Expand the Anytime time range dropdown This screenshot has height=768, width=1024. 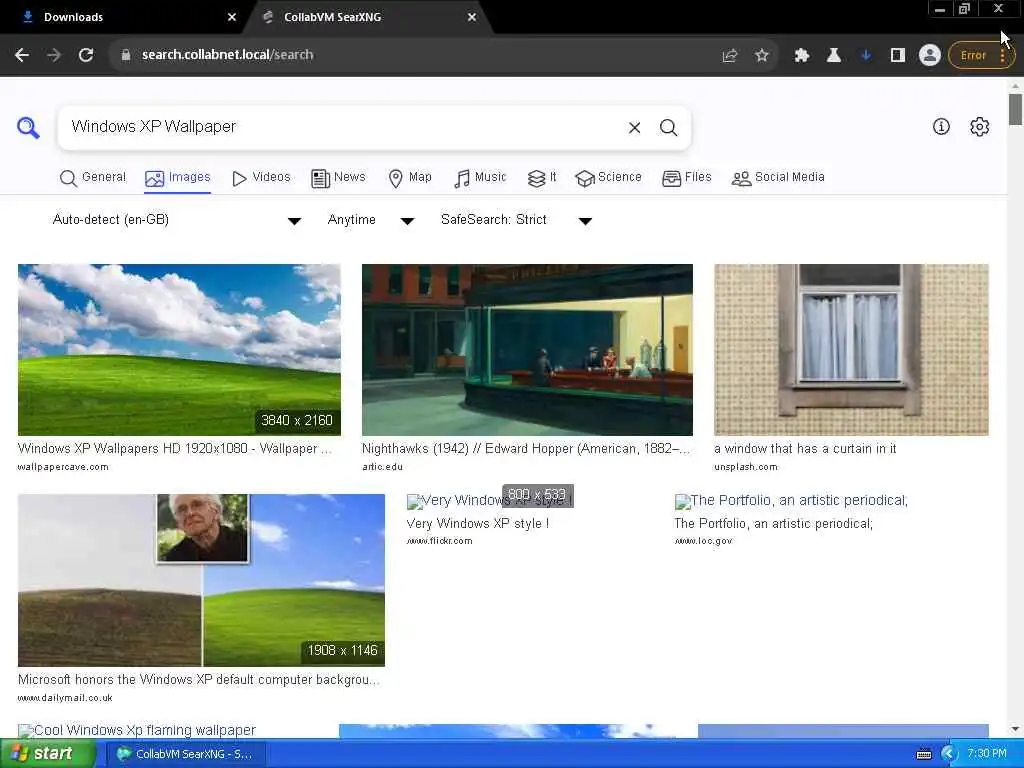370,220
